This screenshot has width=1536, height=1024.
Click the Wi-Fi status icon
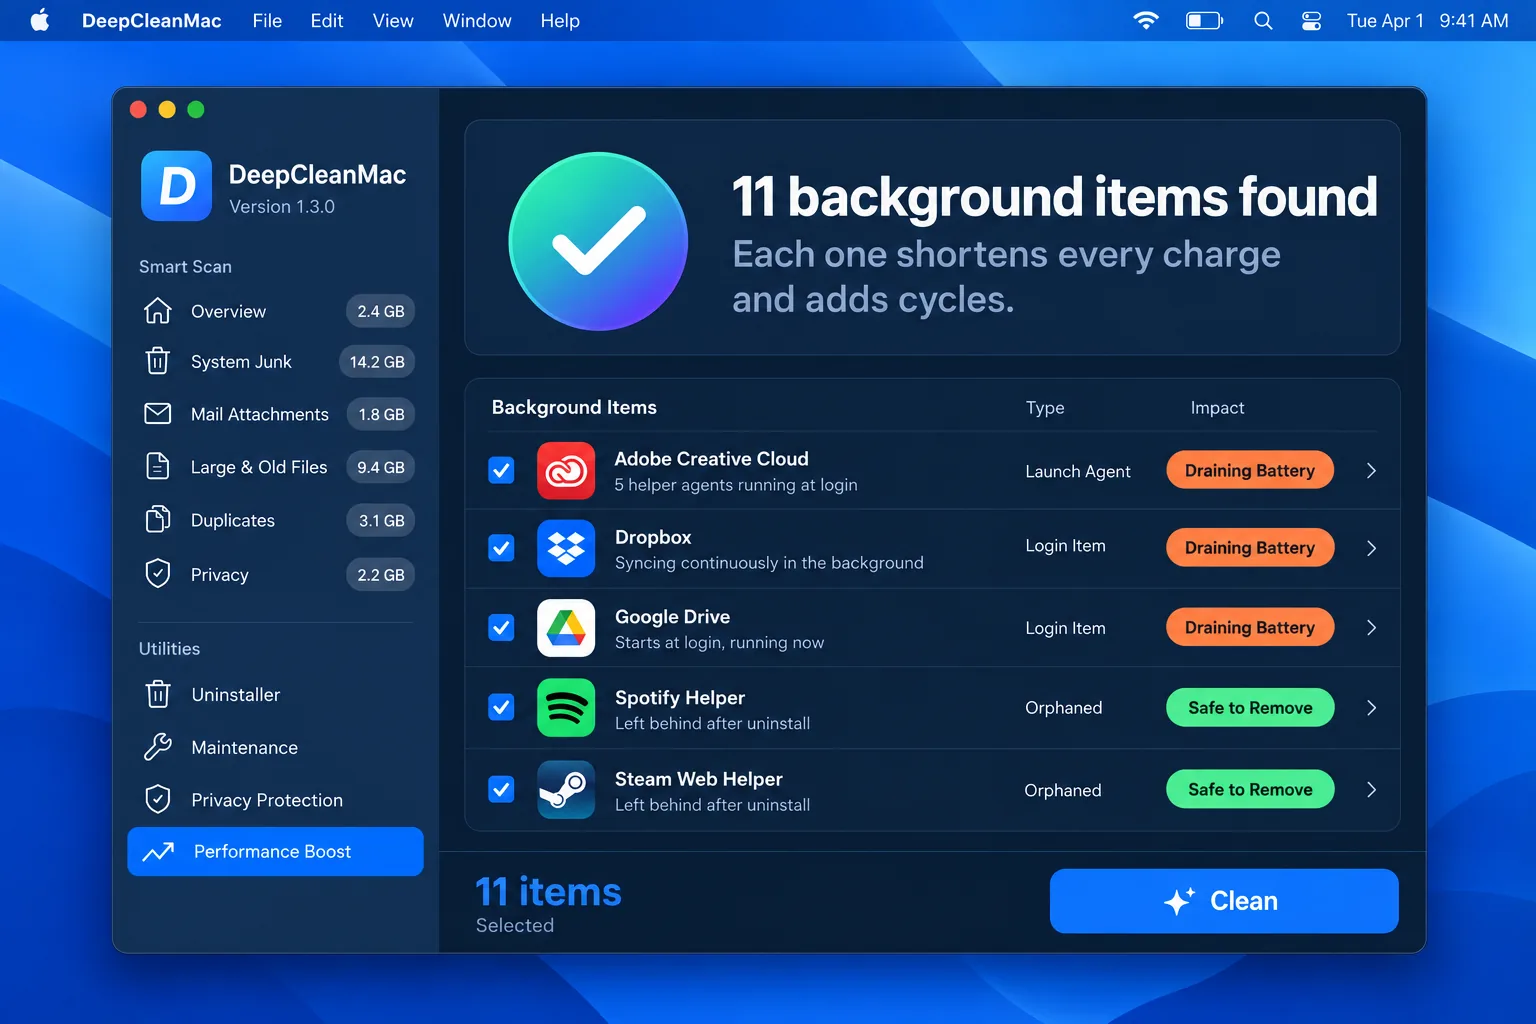(1146, 20)
